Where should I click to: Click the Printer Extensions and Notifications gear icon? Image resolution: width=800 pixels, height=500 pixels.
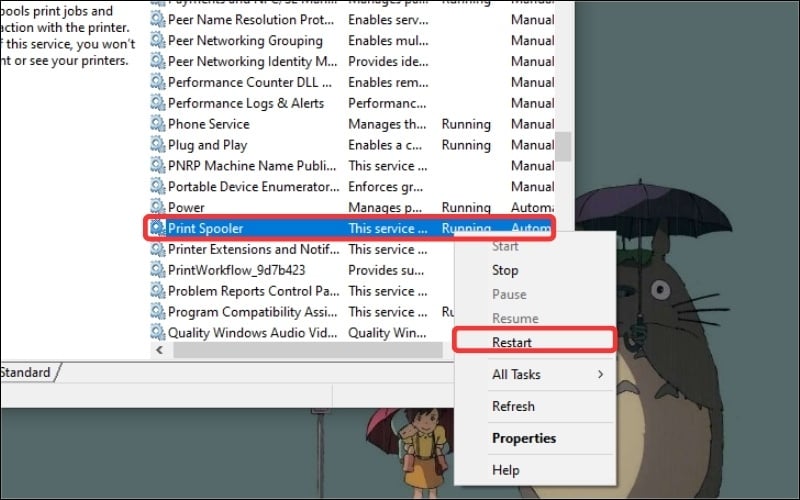pos(157,249)
